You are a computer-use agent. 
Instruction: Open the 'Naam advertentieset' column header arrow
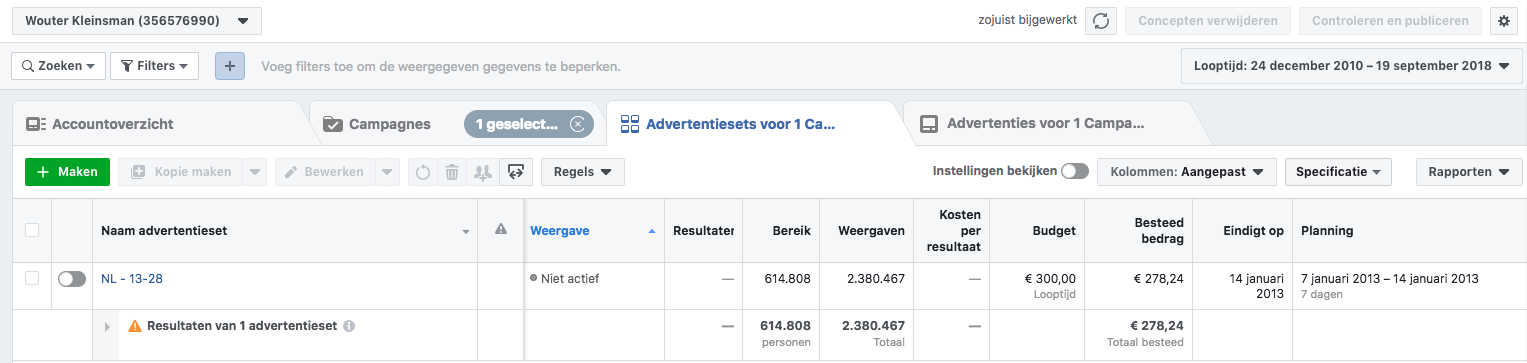(466, 232)
